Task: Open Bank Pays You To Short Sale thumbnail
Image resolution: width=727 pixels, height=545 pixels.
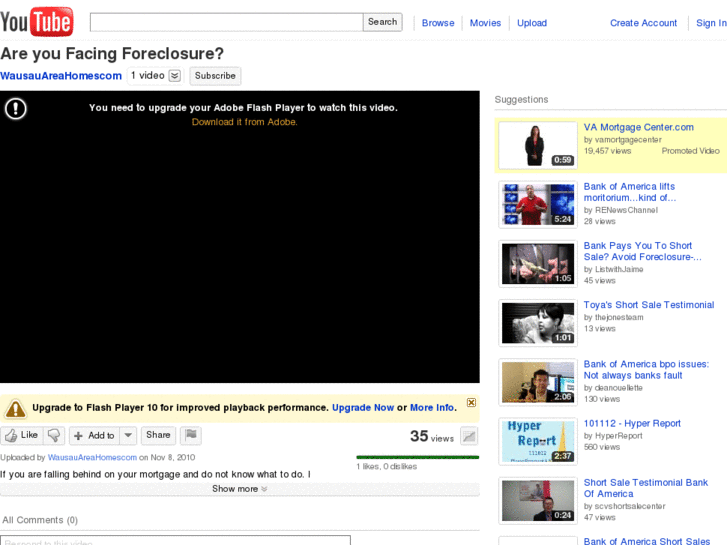Action: 538,264
